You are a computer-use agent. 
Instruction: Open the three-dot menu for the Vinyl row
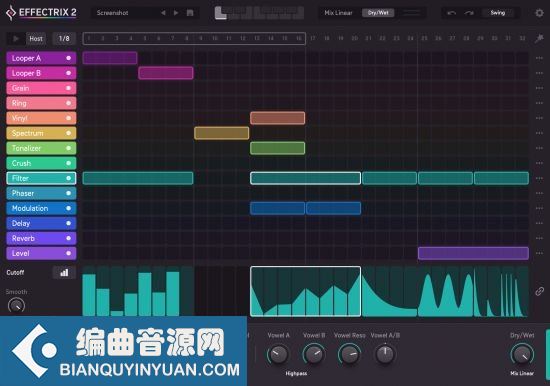(539, 118)
